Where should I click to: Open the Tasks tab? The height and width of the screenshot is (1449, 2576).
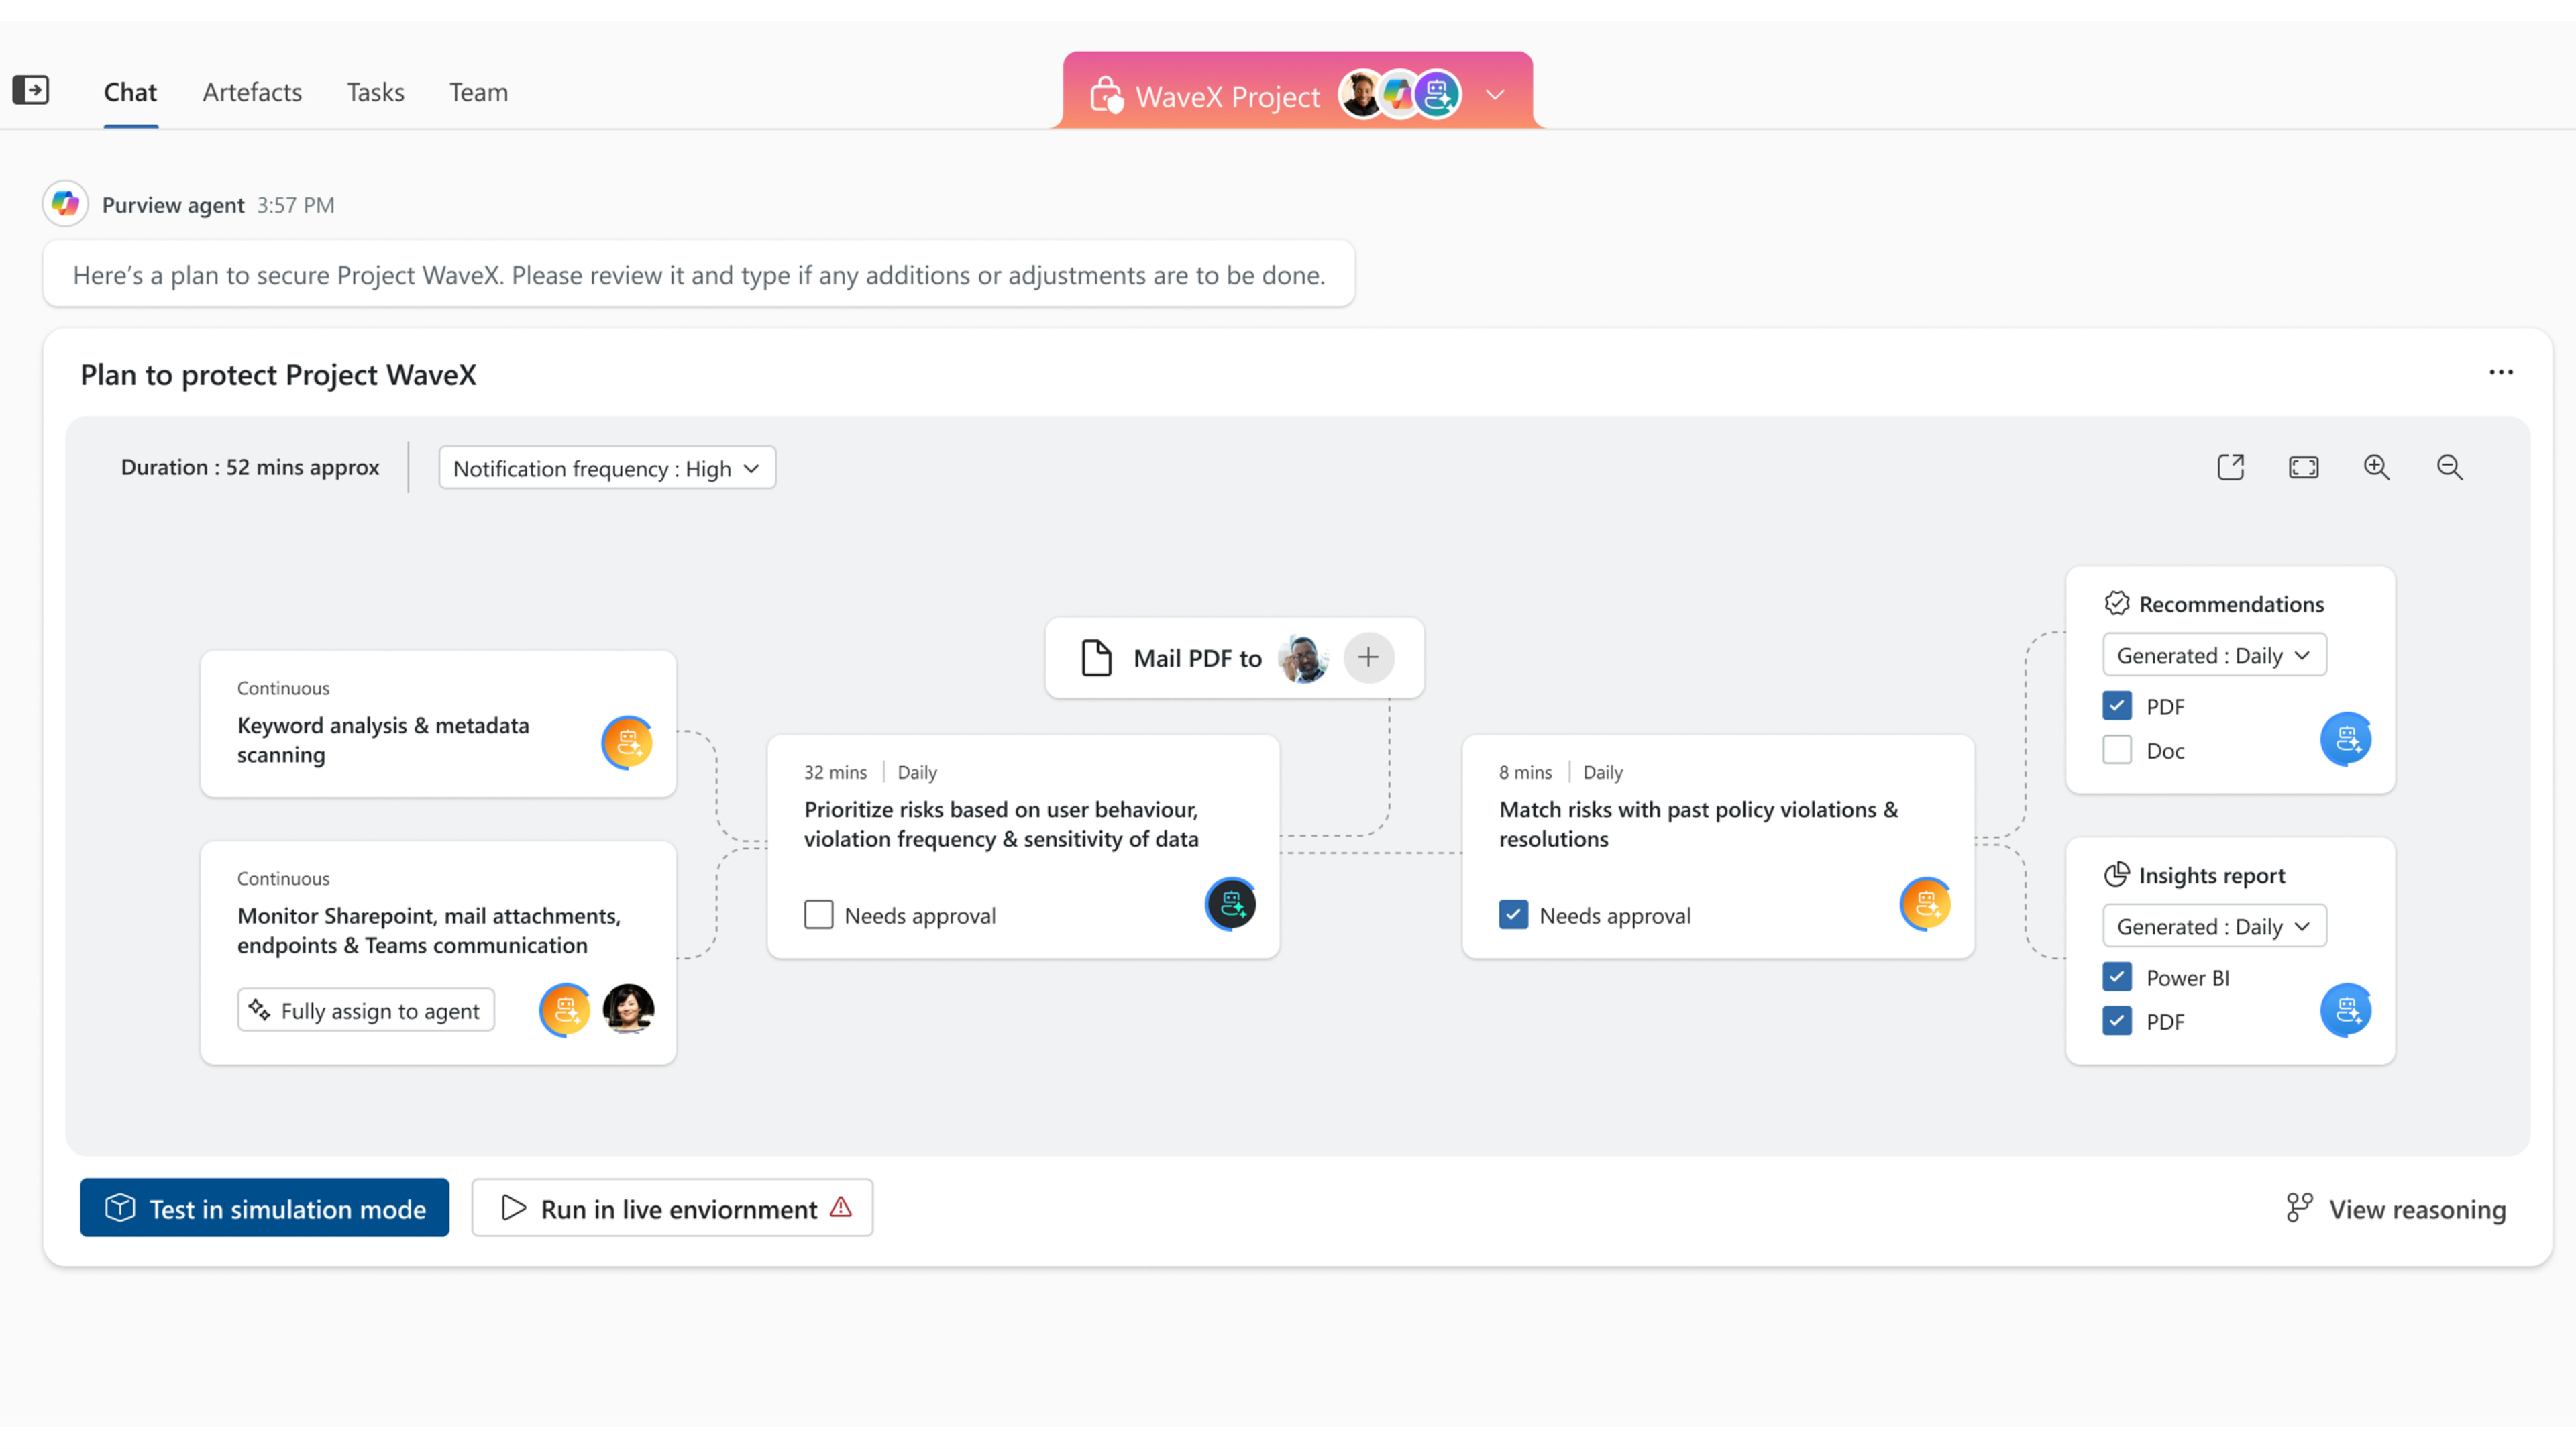(x=375, y=92)
